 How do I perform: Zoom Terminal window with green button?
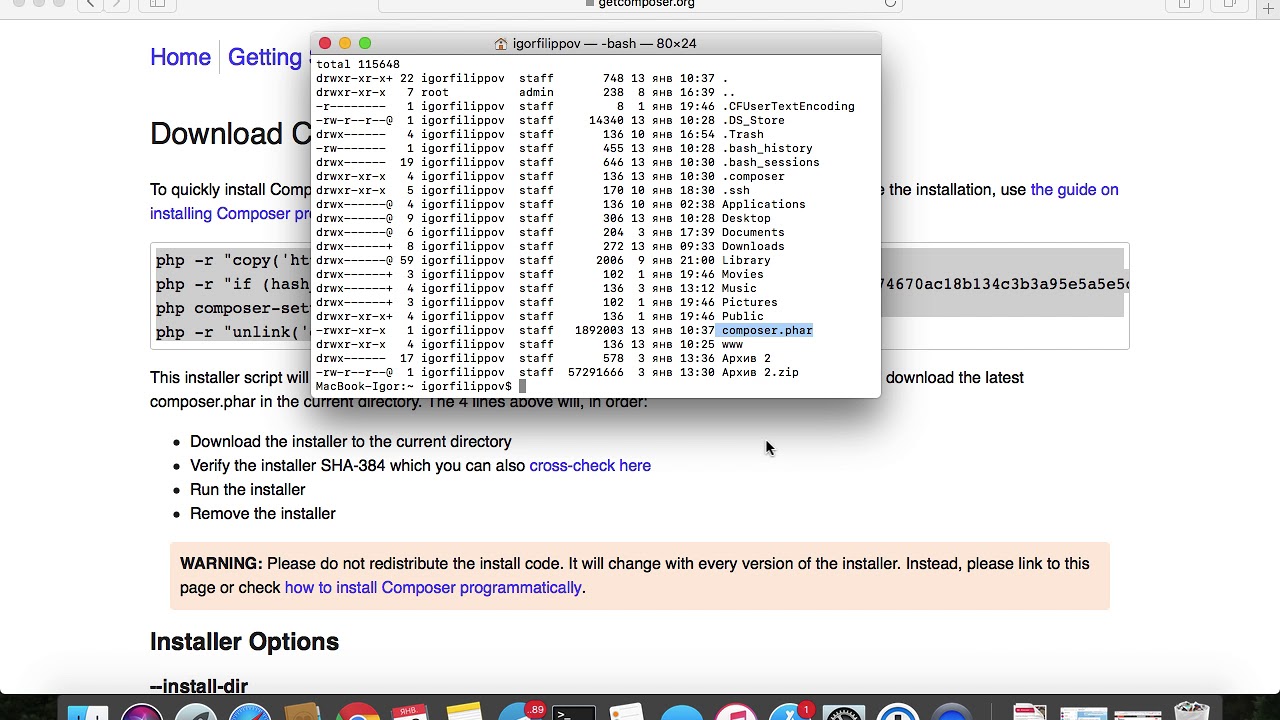tap(365, 43)
